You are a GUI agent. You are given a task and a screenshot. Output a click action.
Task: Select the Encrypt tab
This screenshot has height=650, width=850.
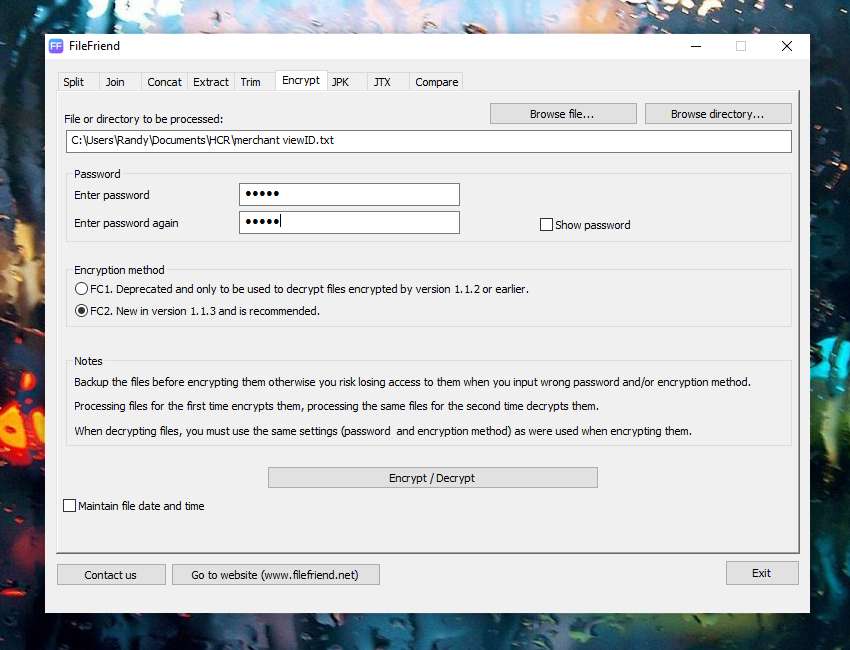click(301, 80)
